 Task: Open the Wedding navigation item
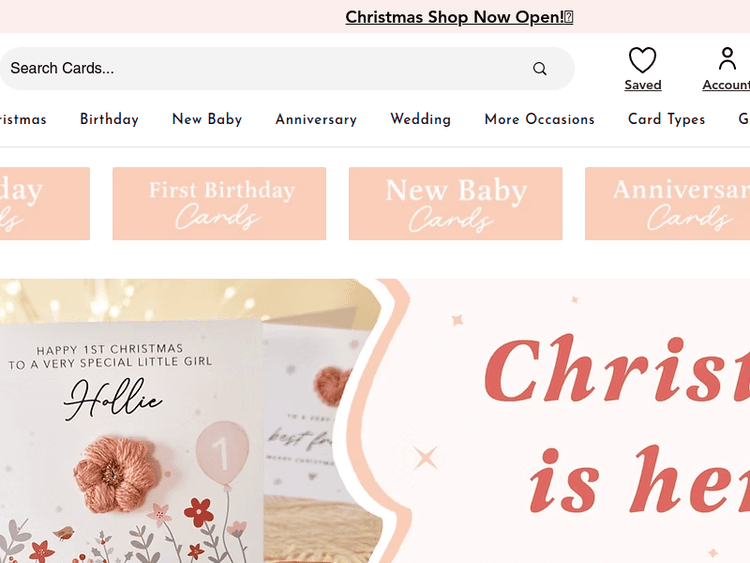tap(420, 119)
